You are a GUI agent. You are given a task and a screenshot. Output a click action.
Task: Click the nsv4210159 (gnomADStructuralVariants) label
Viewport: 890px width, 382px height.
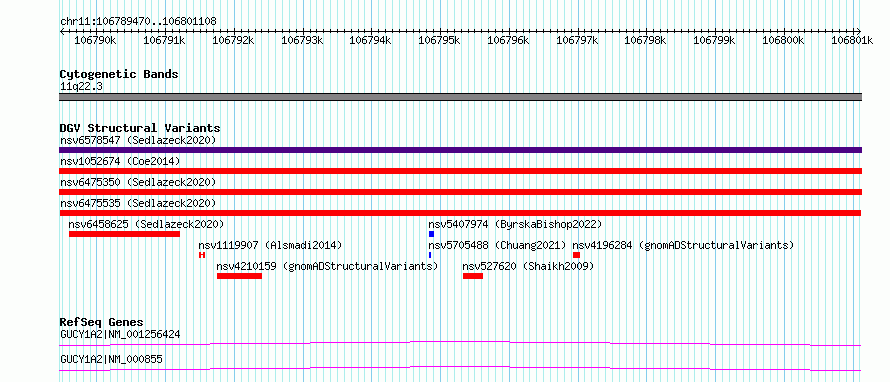[x=328, y=266]
